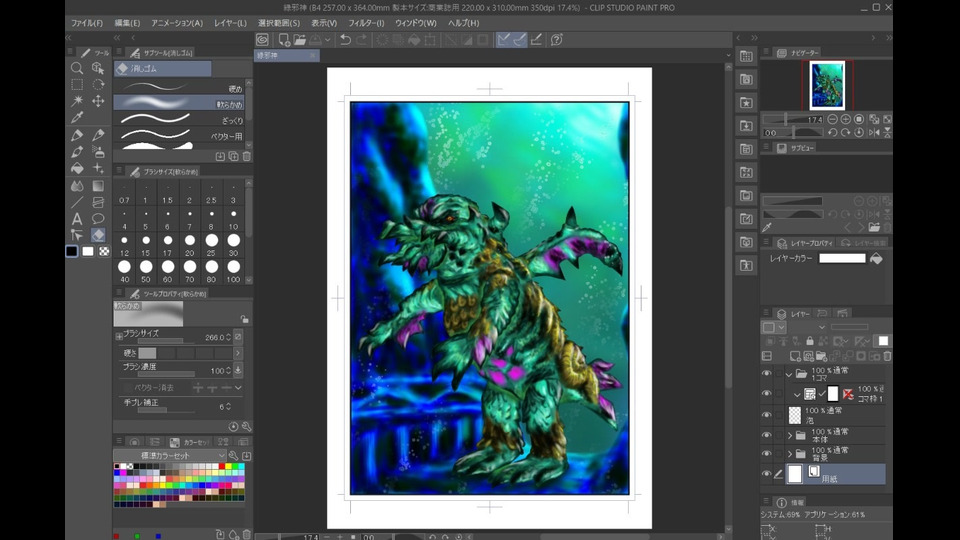Select black main color swatch
The height and width of the screenshot is (540, 960).
(x=72, y=251)
